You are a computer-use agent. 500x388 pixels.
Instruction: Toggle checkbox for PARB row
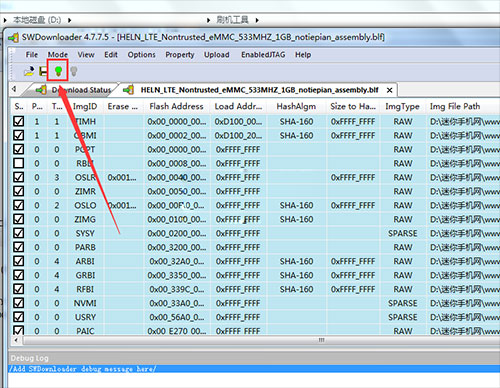click(19, 247)
